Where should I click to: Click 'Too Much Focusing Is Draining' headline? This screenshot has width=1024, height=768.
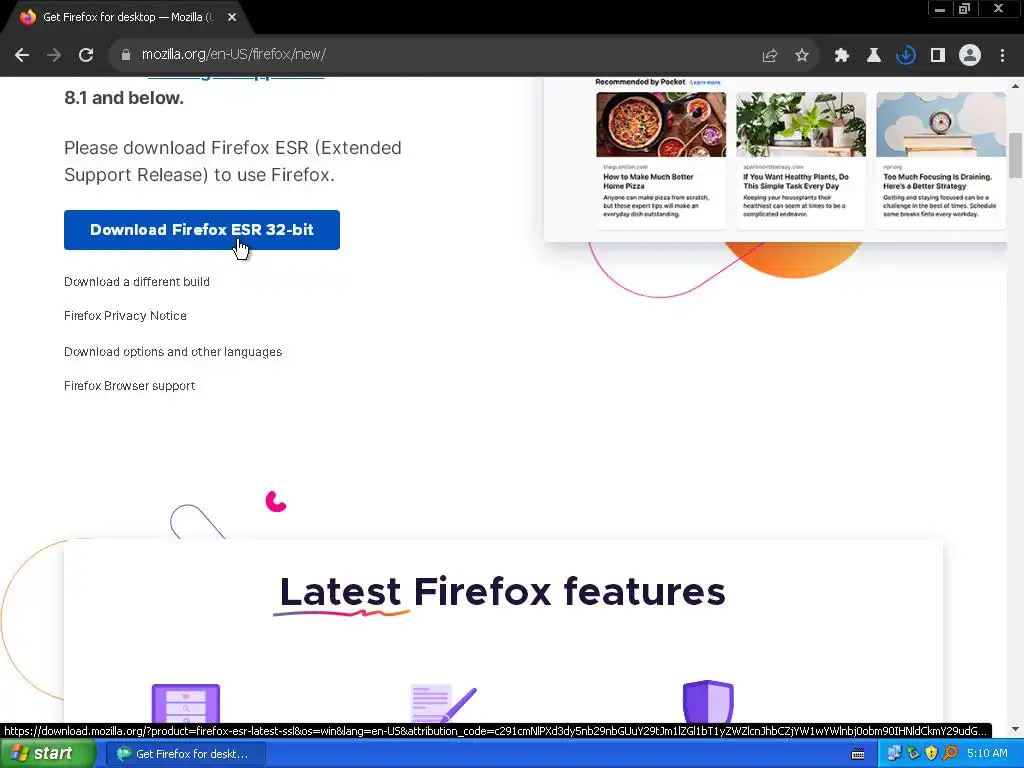[937, 181]
